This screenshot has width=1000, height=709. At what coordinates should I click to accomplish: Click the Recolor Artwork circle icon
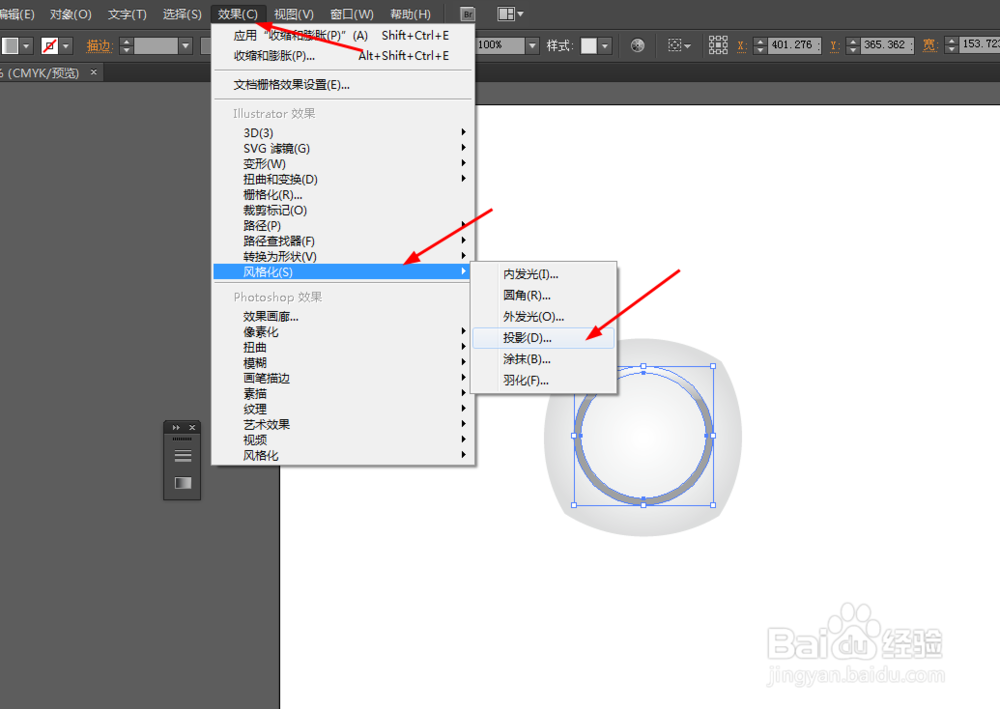pyautogui.click(x=637, y=45)
